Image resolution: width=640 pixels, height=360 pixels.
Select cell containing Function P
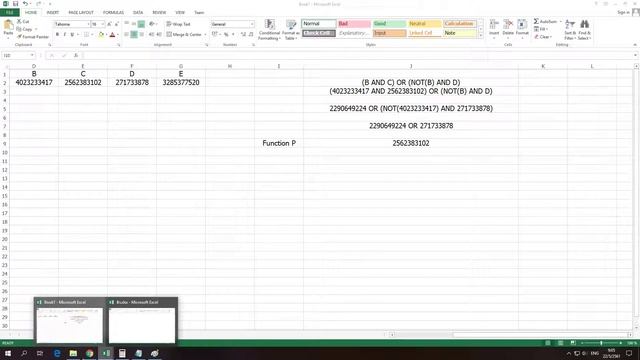tap(279, 143)
